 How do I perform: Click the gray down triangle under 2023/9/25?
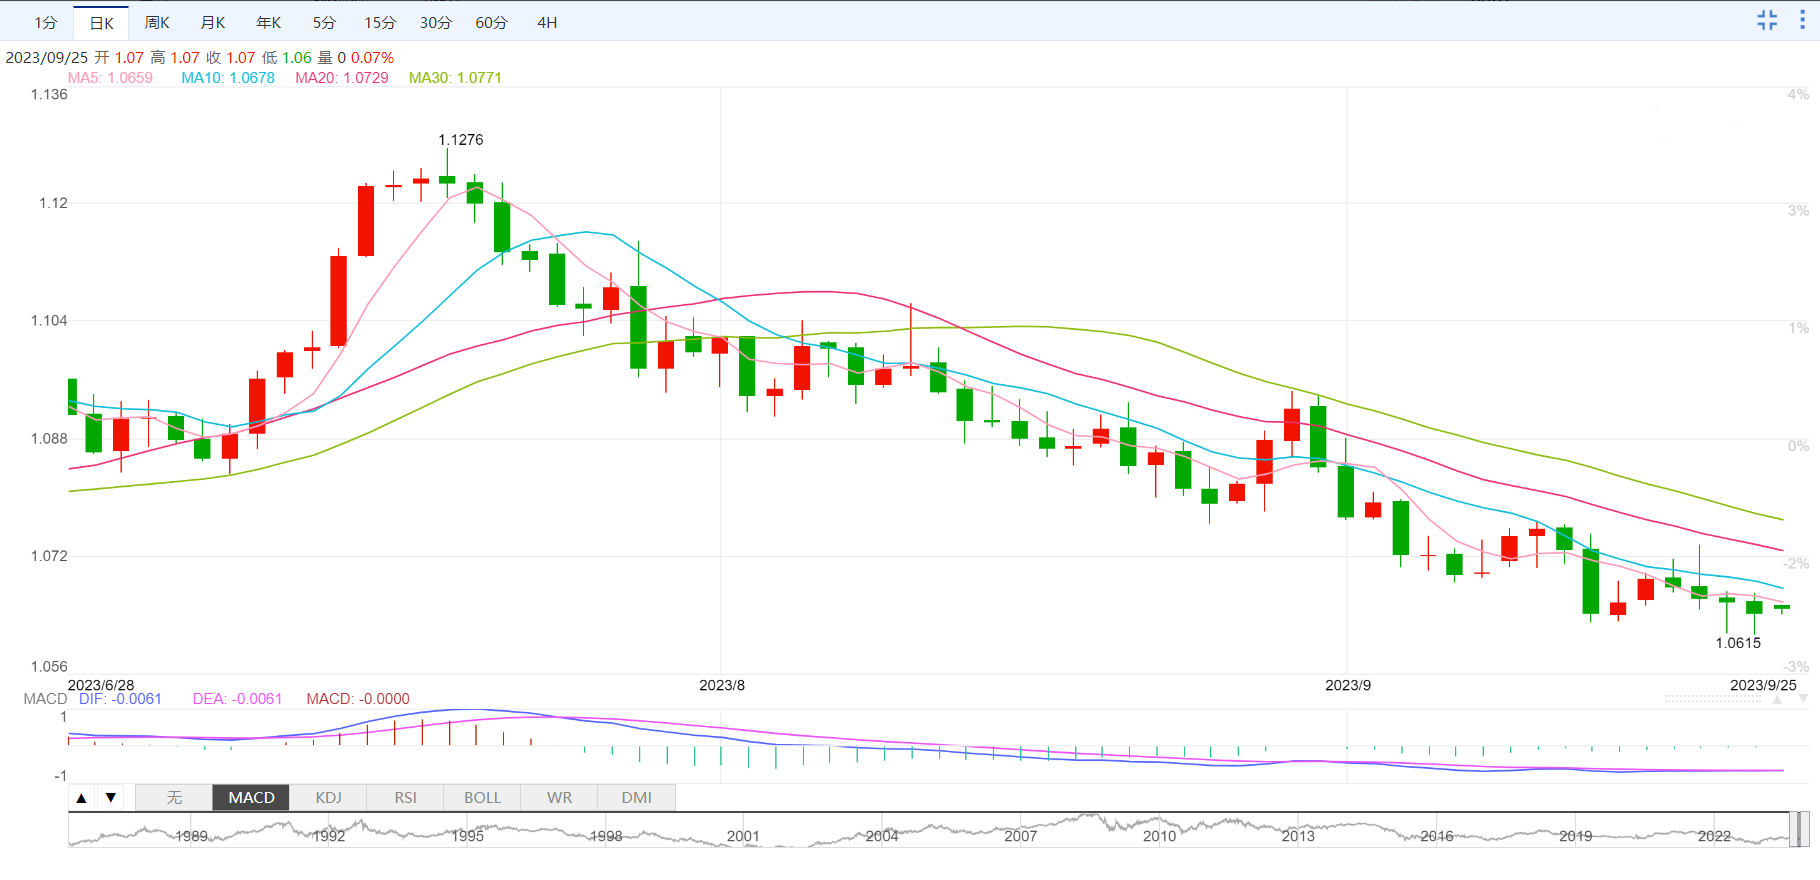(x=1803, y=700)
